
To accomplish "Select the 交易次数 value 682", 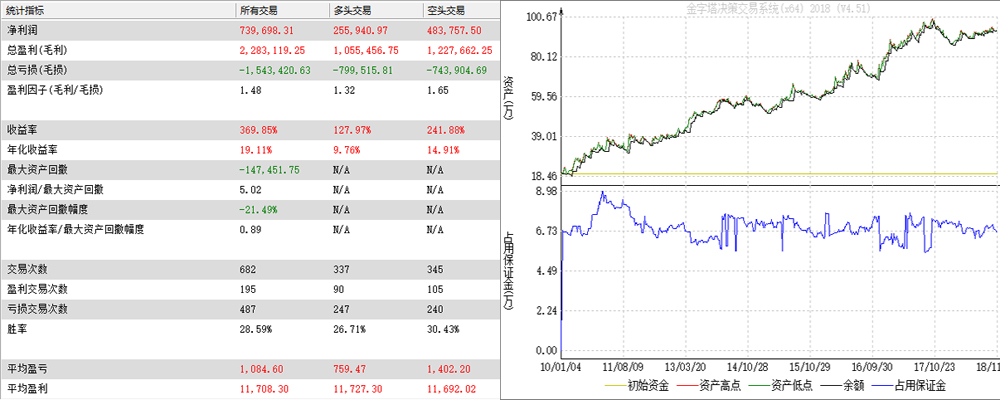I will point(250,269).
